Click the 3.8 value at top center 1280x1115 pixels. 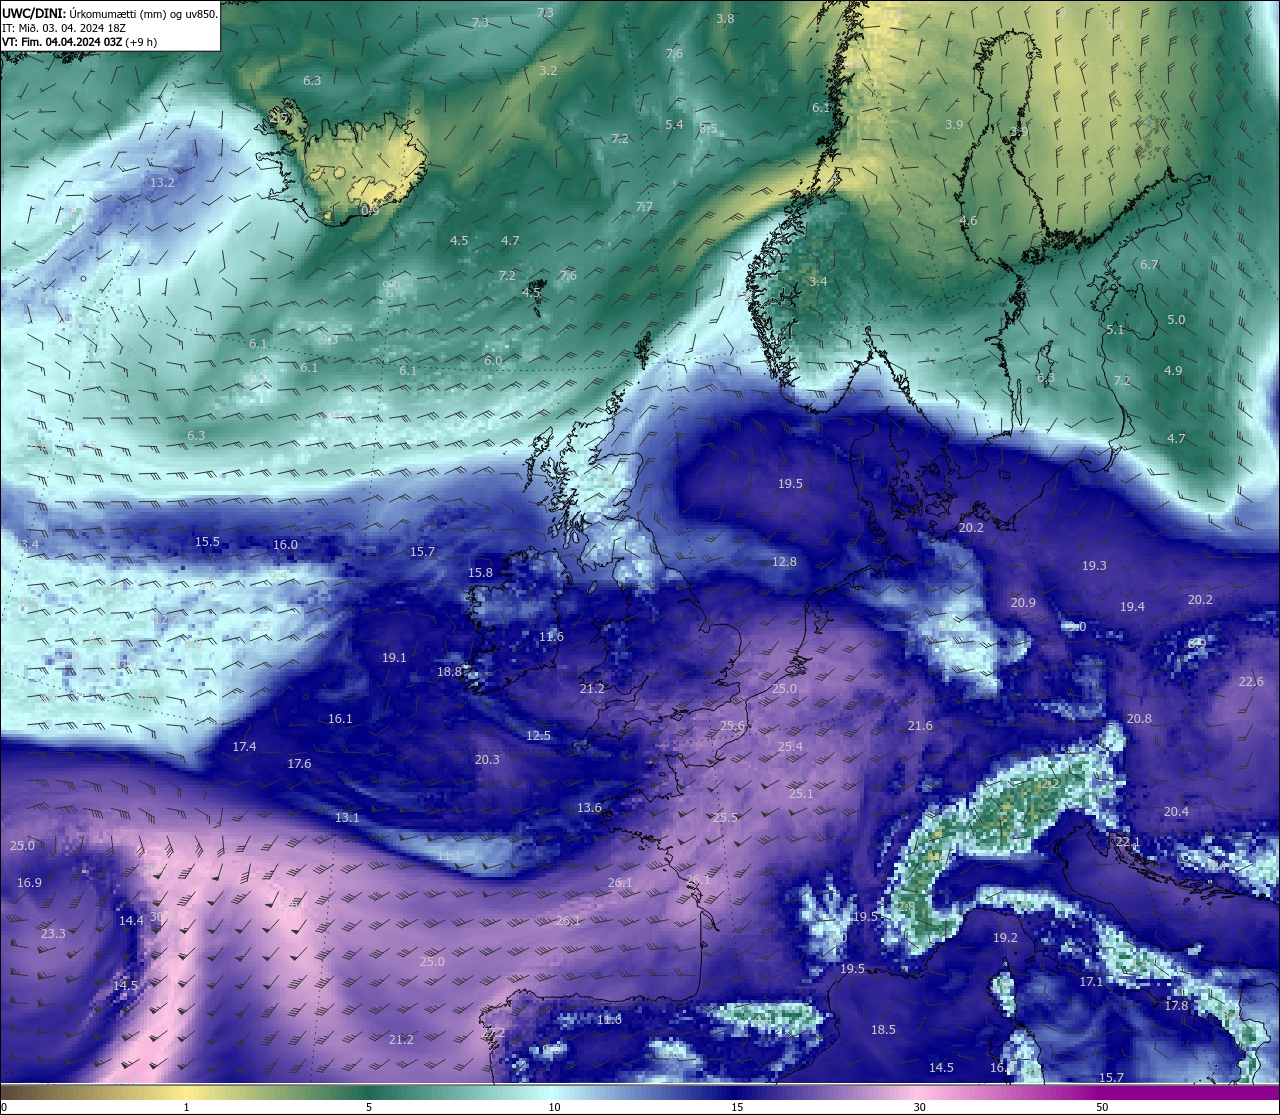(726, 19)
